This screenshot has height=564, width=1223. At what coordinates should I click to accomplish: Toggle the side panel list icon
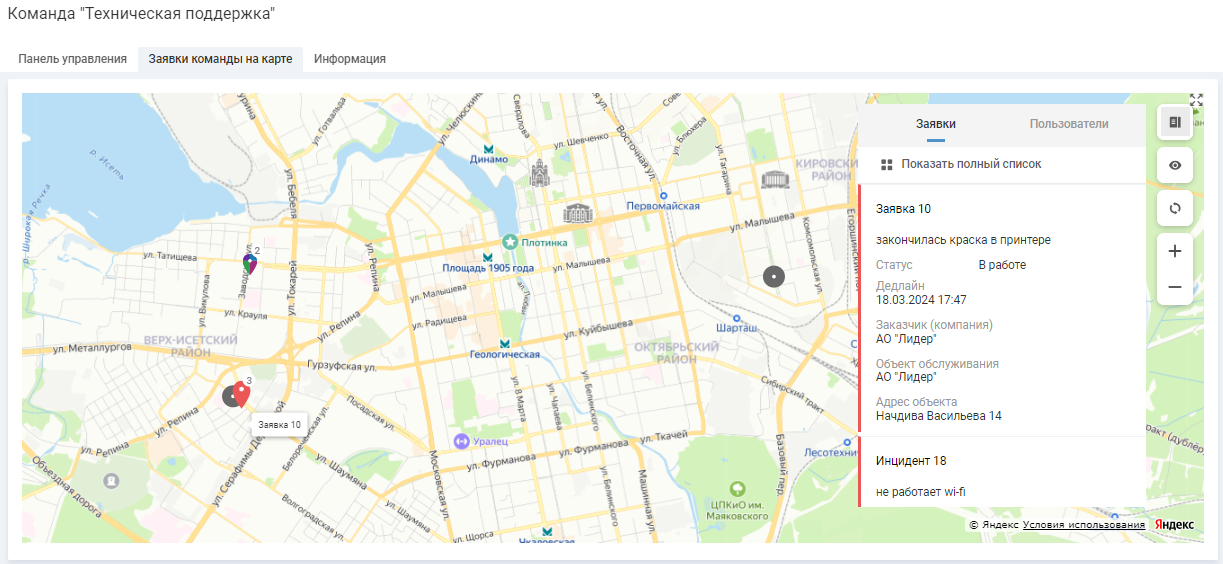(1174, 122)
